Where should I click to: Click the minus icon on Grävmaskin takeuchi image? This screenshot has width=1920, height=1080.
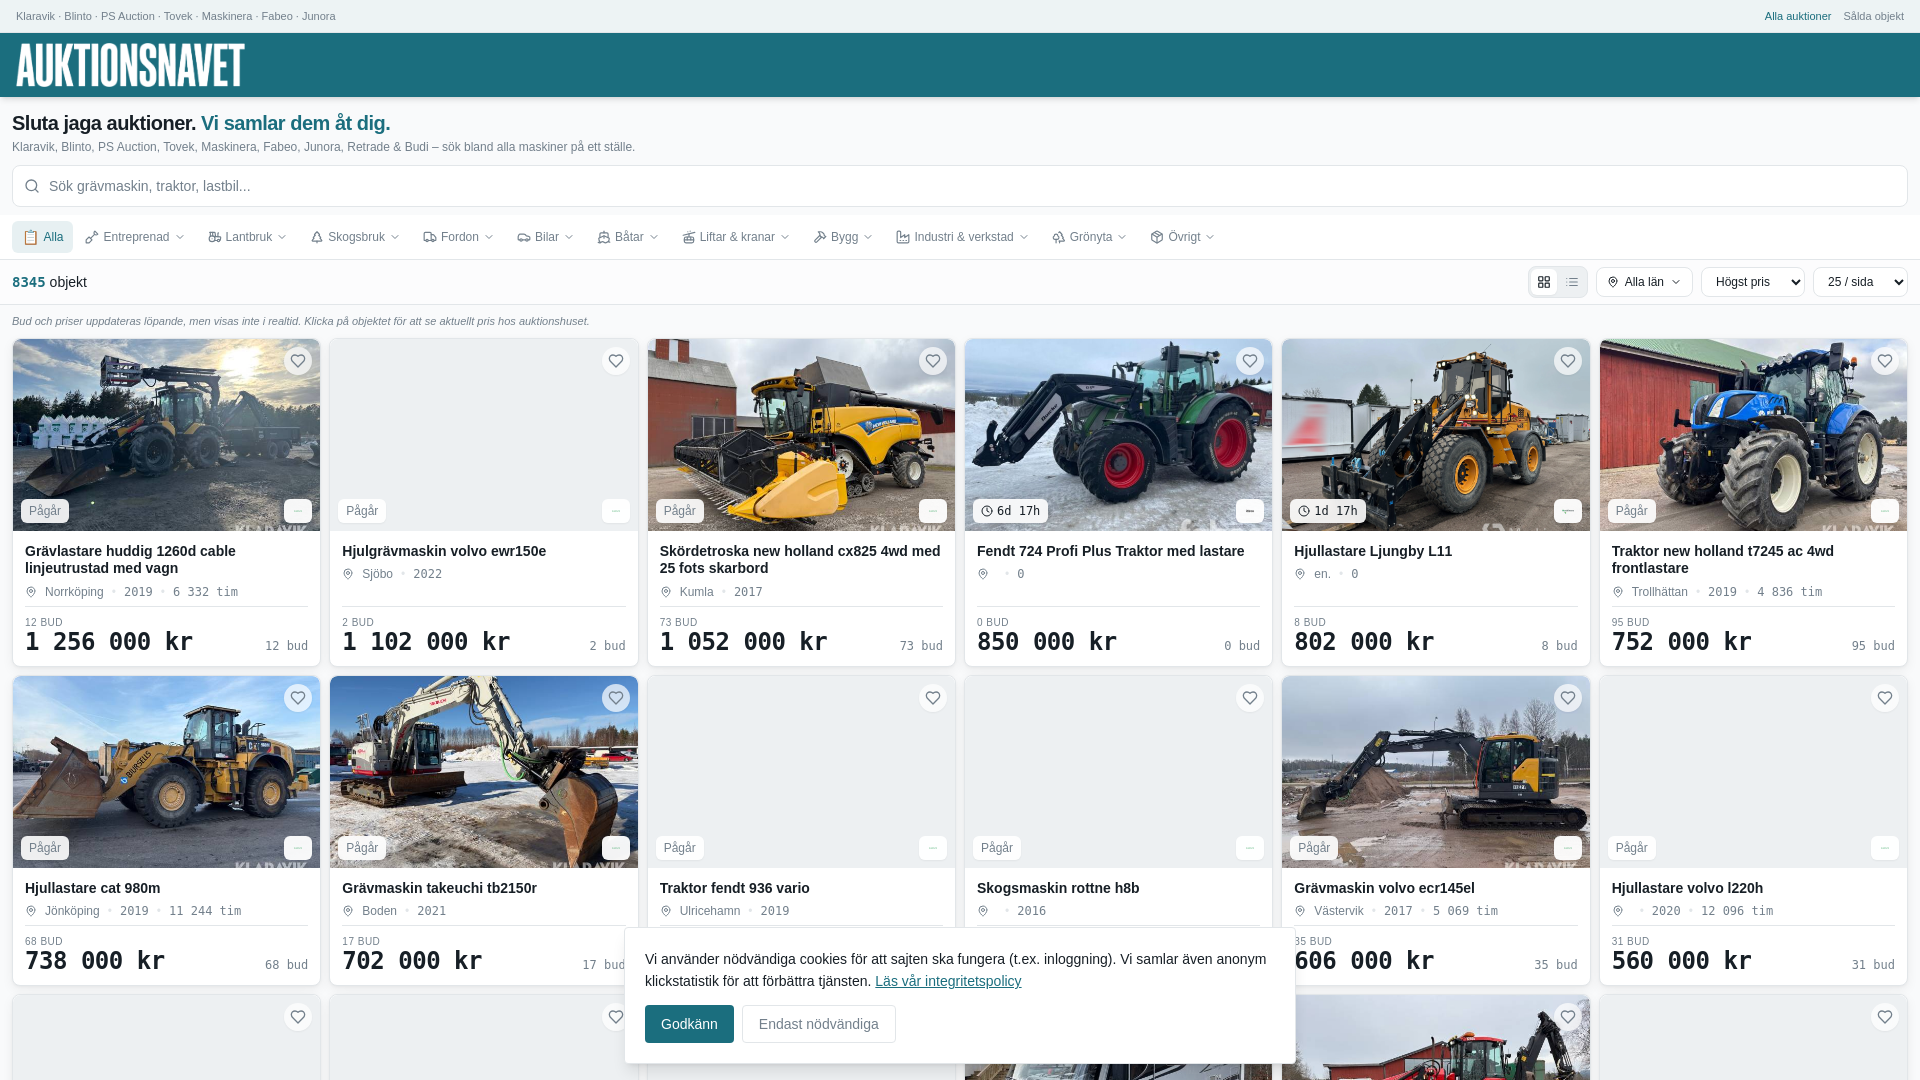tap(616, 848)
